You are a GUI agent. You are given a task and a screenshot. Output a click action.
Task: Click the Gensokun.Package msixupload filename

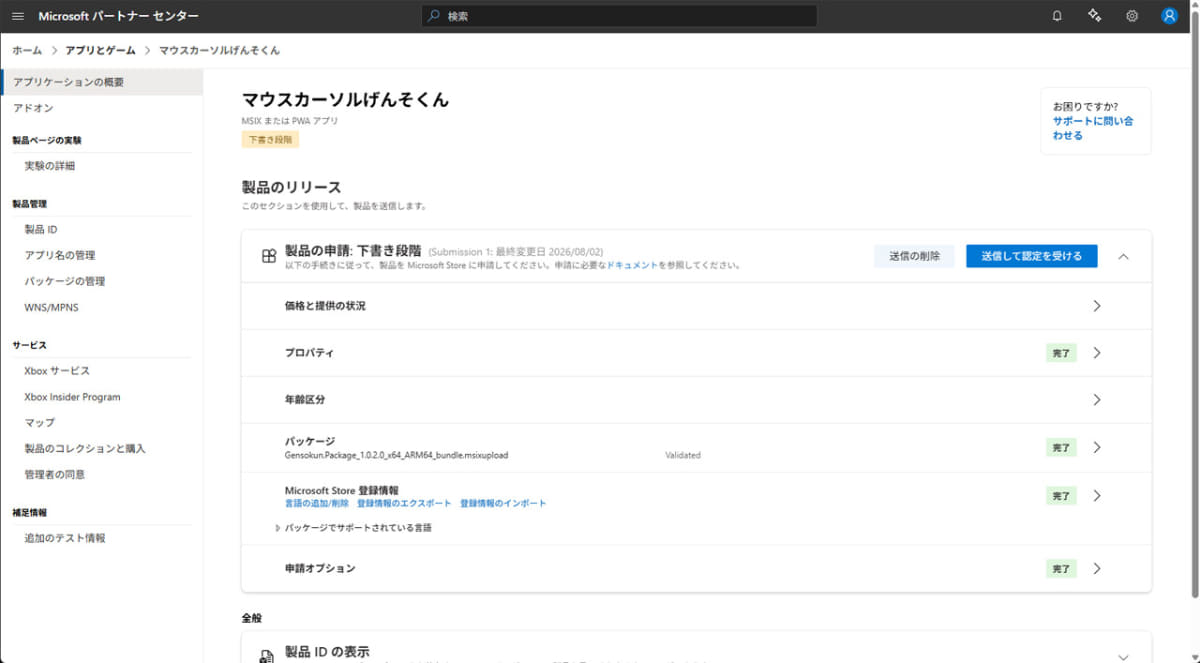click(396, 455)
